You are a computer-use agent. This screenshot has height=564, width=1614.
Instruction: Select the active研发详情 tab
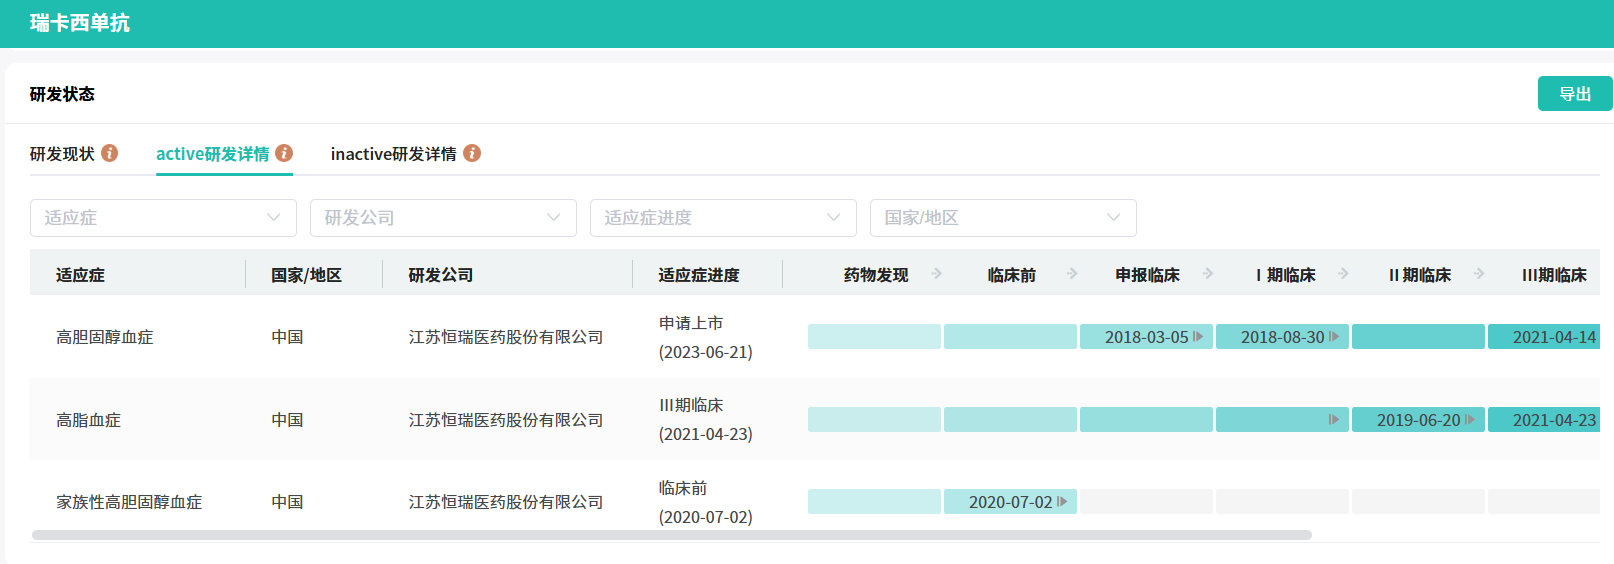[212, 154]
